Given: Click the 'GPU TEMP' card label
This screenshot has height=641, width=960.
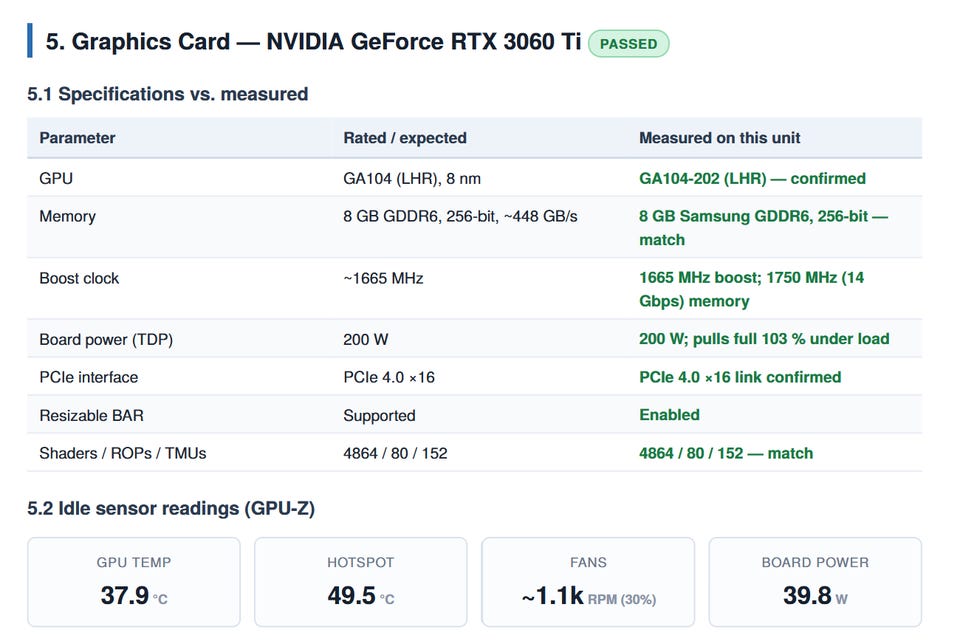Looking at the screenshot, I should [x=133, y=562].
